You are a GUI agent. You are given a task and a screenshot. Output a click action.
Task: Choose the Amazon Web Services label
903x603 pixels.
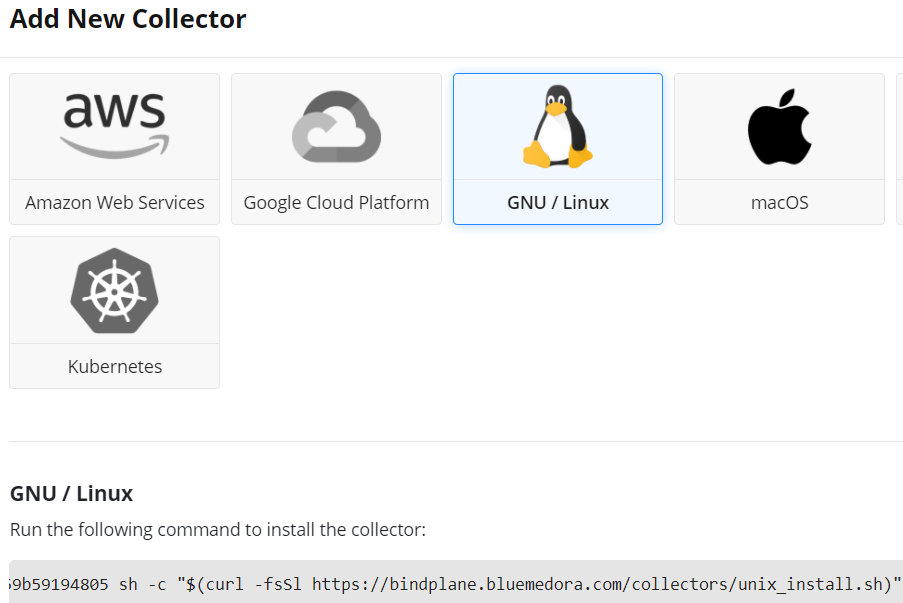(x=115, y=203)
